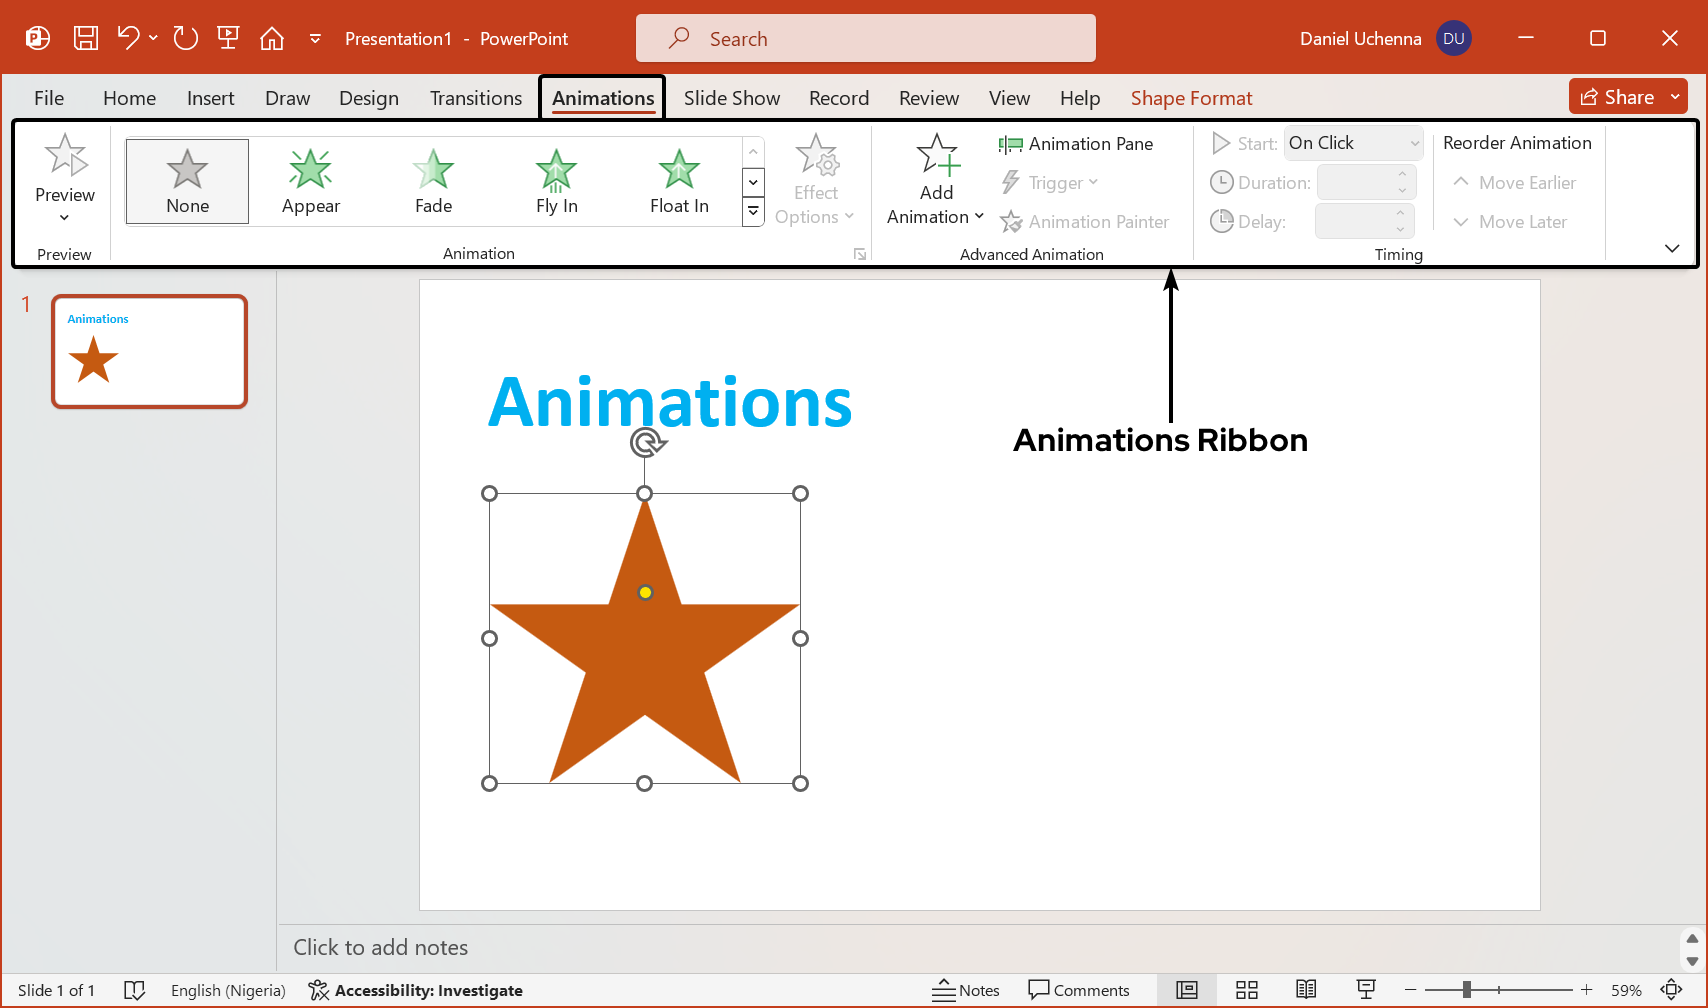The width and height of the screenshot is (1708, 1008).
Task: Choose the Fly In animation
Action: coord(556,181)
